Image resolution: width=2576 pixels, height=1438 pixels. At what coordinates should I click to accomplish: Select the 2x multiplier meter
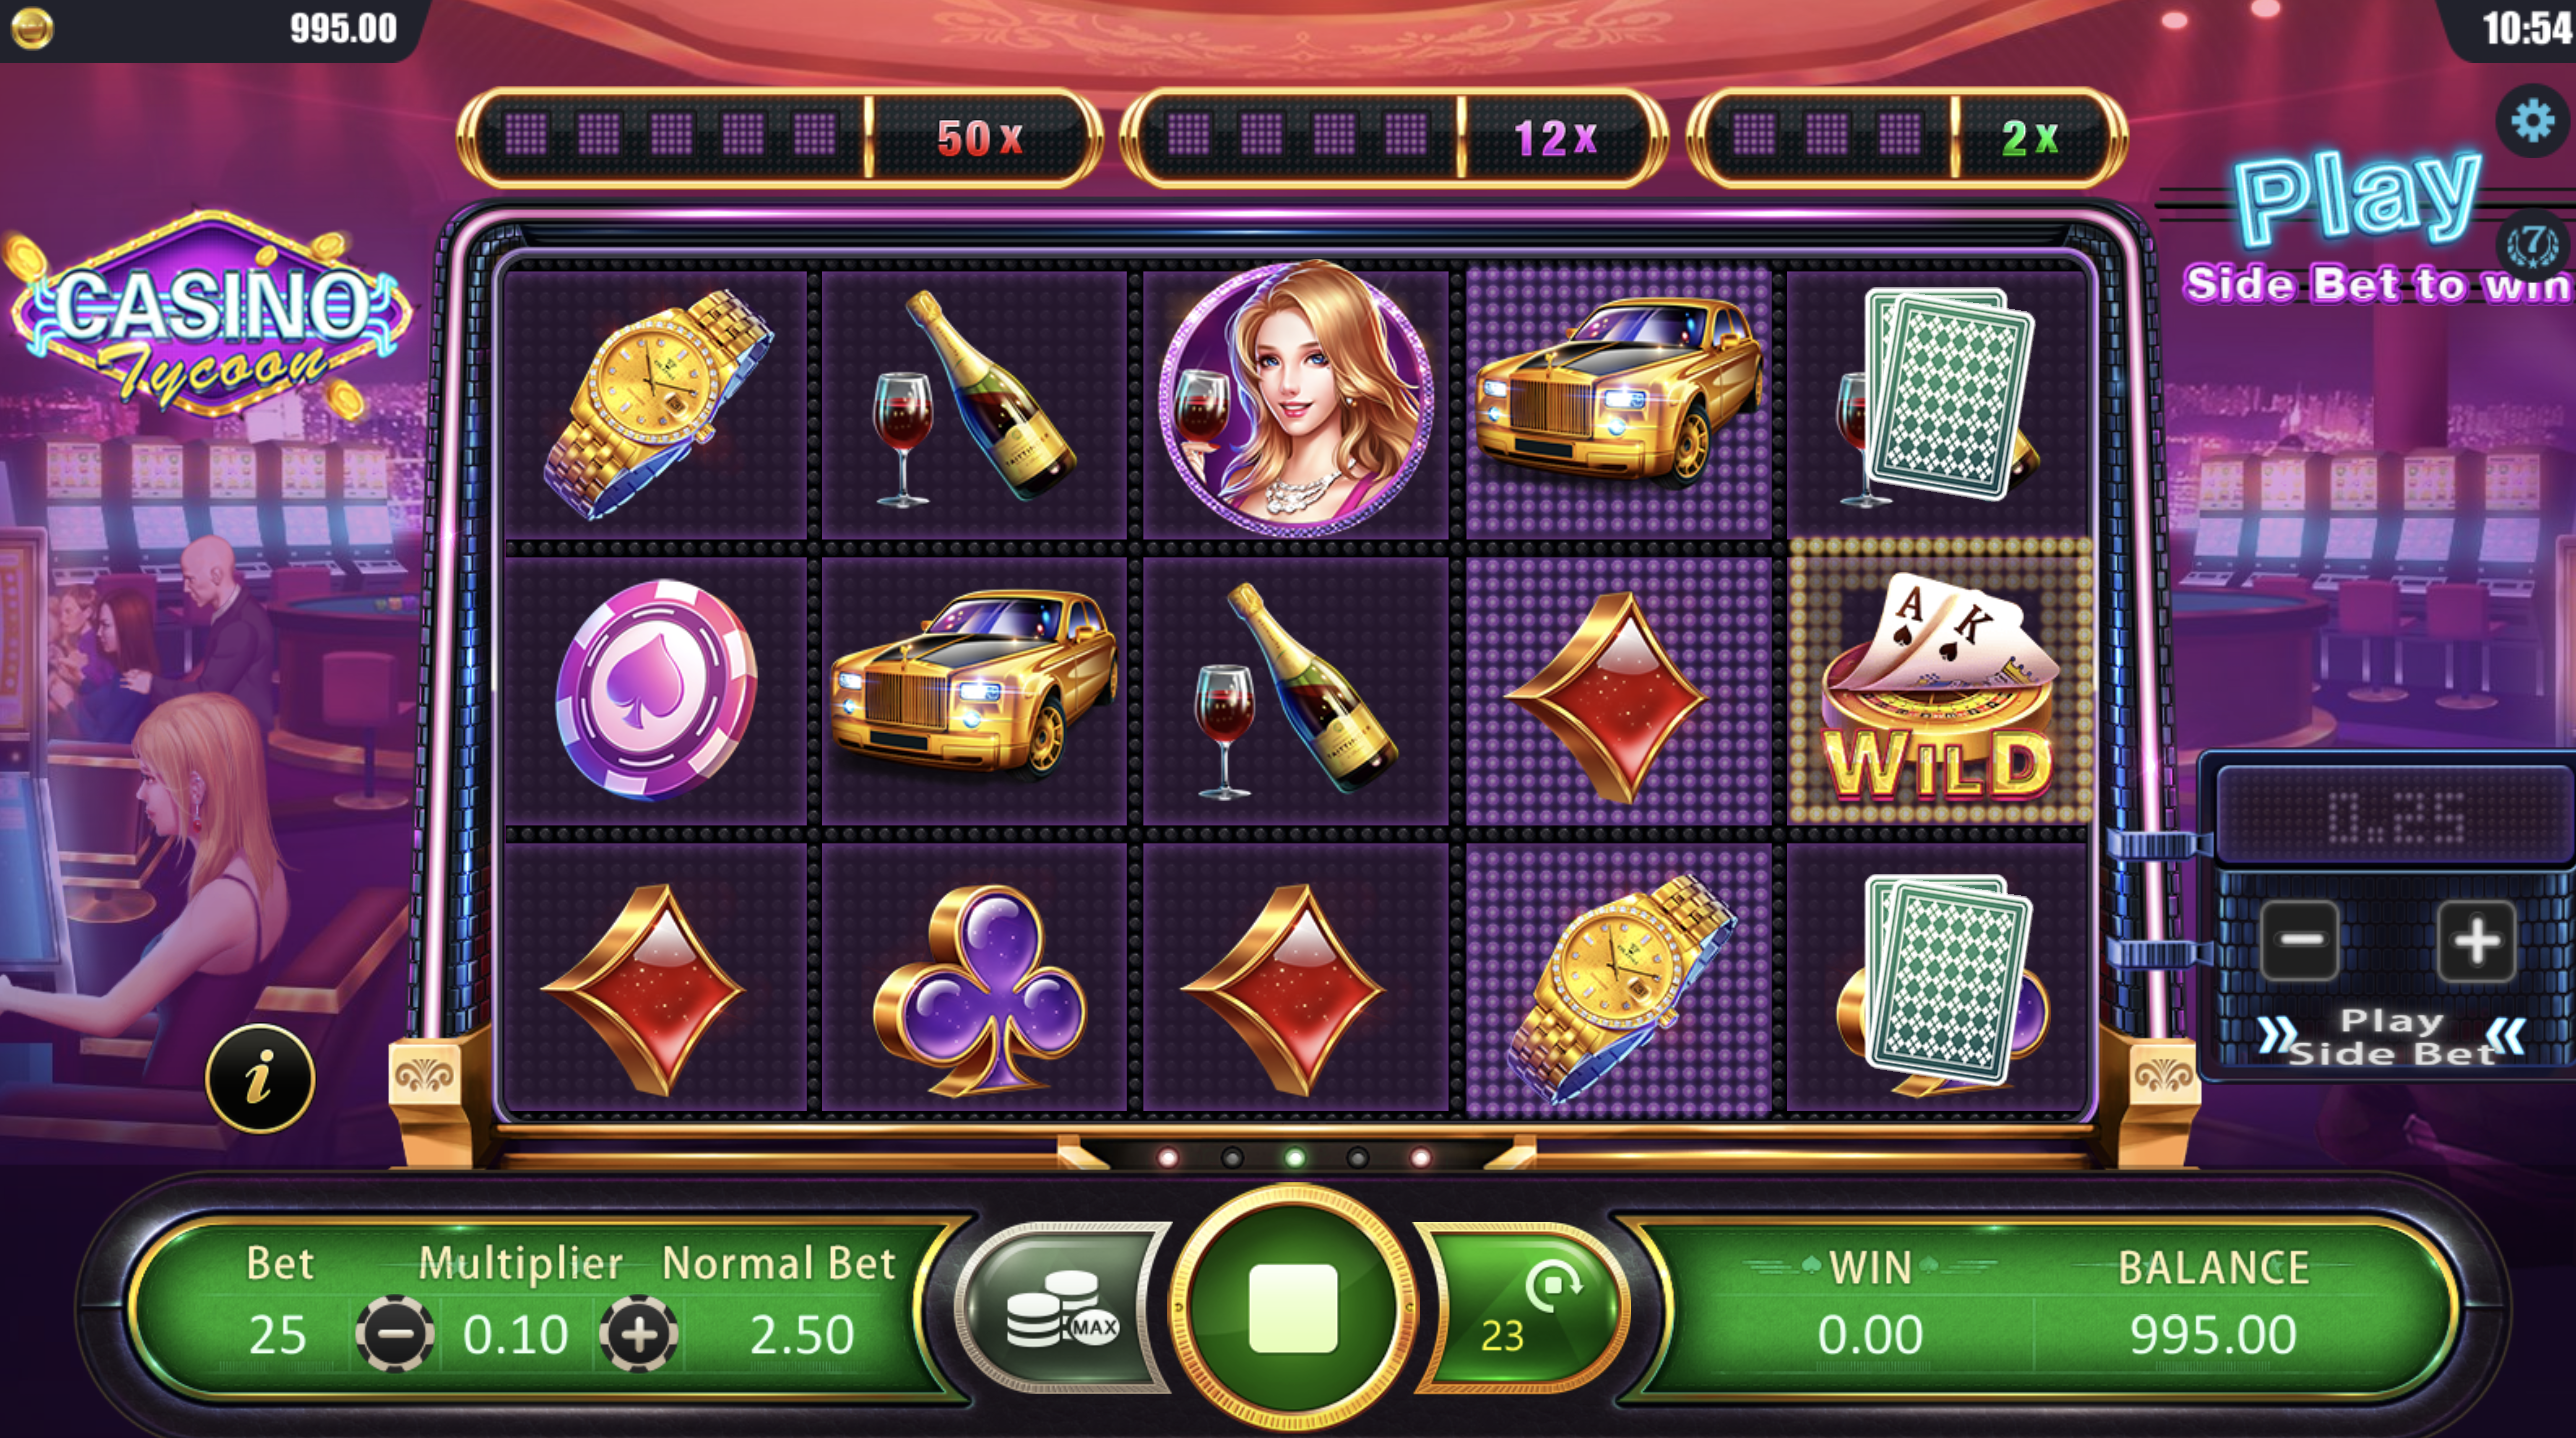[x=1906, y=137]
